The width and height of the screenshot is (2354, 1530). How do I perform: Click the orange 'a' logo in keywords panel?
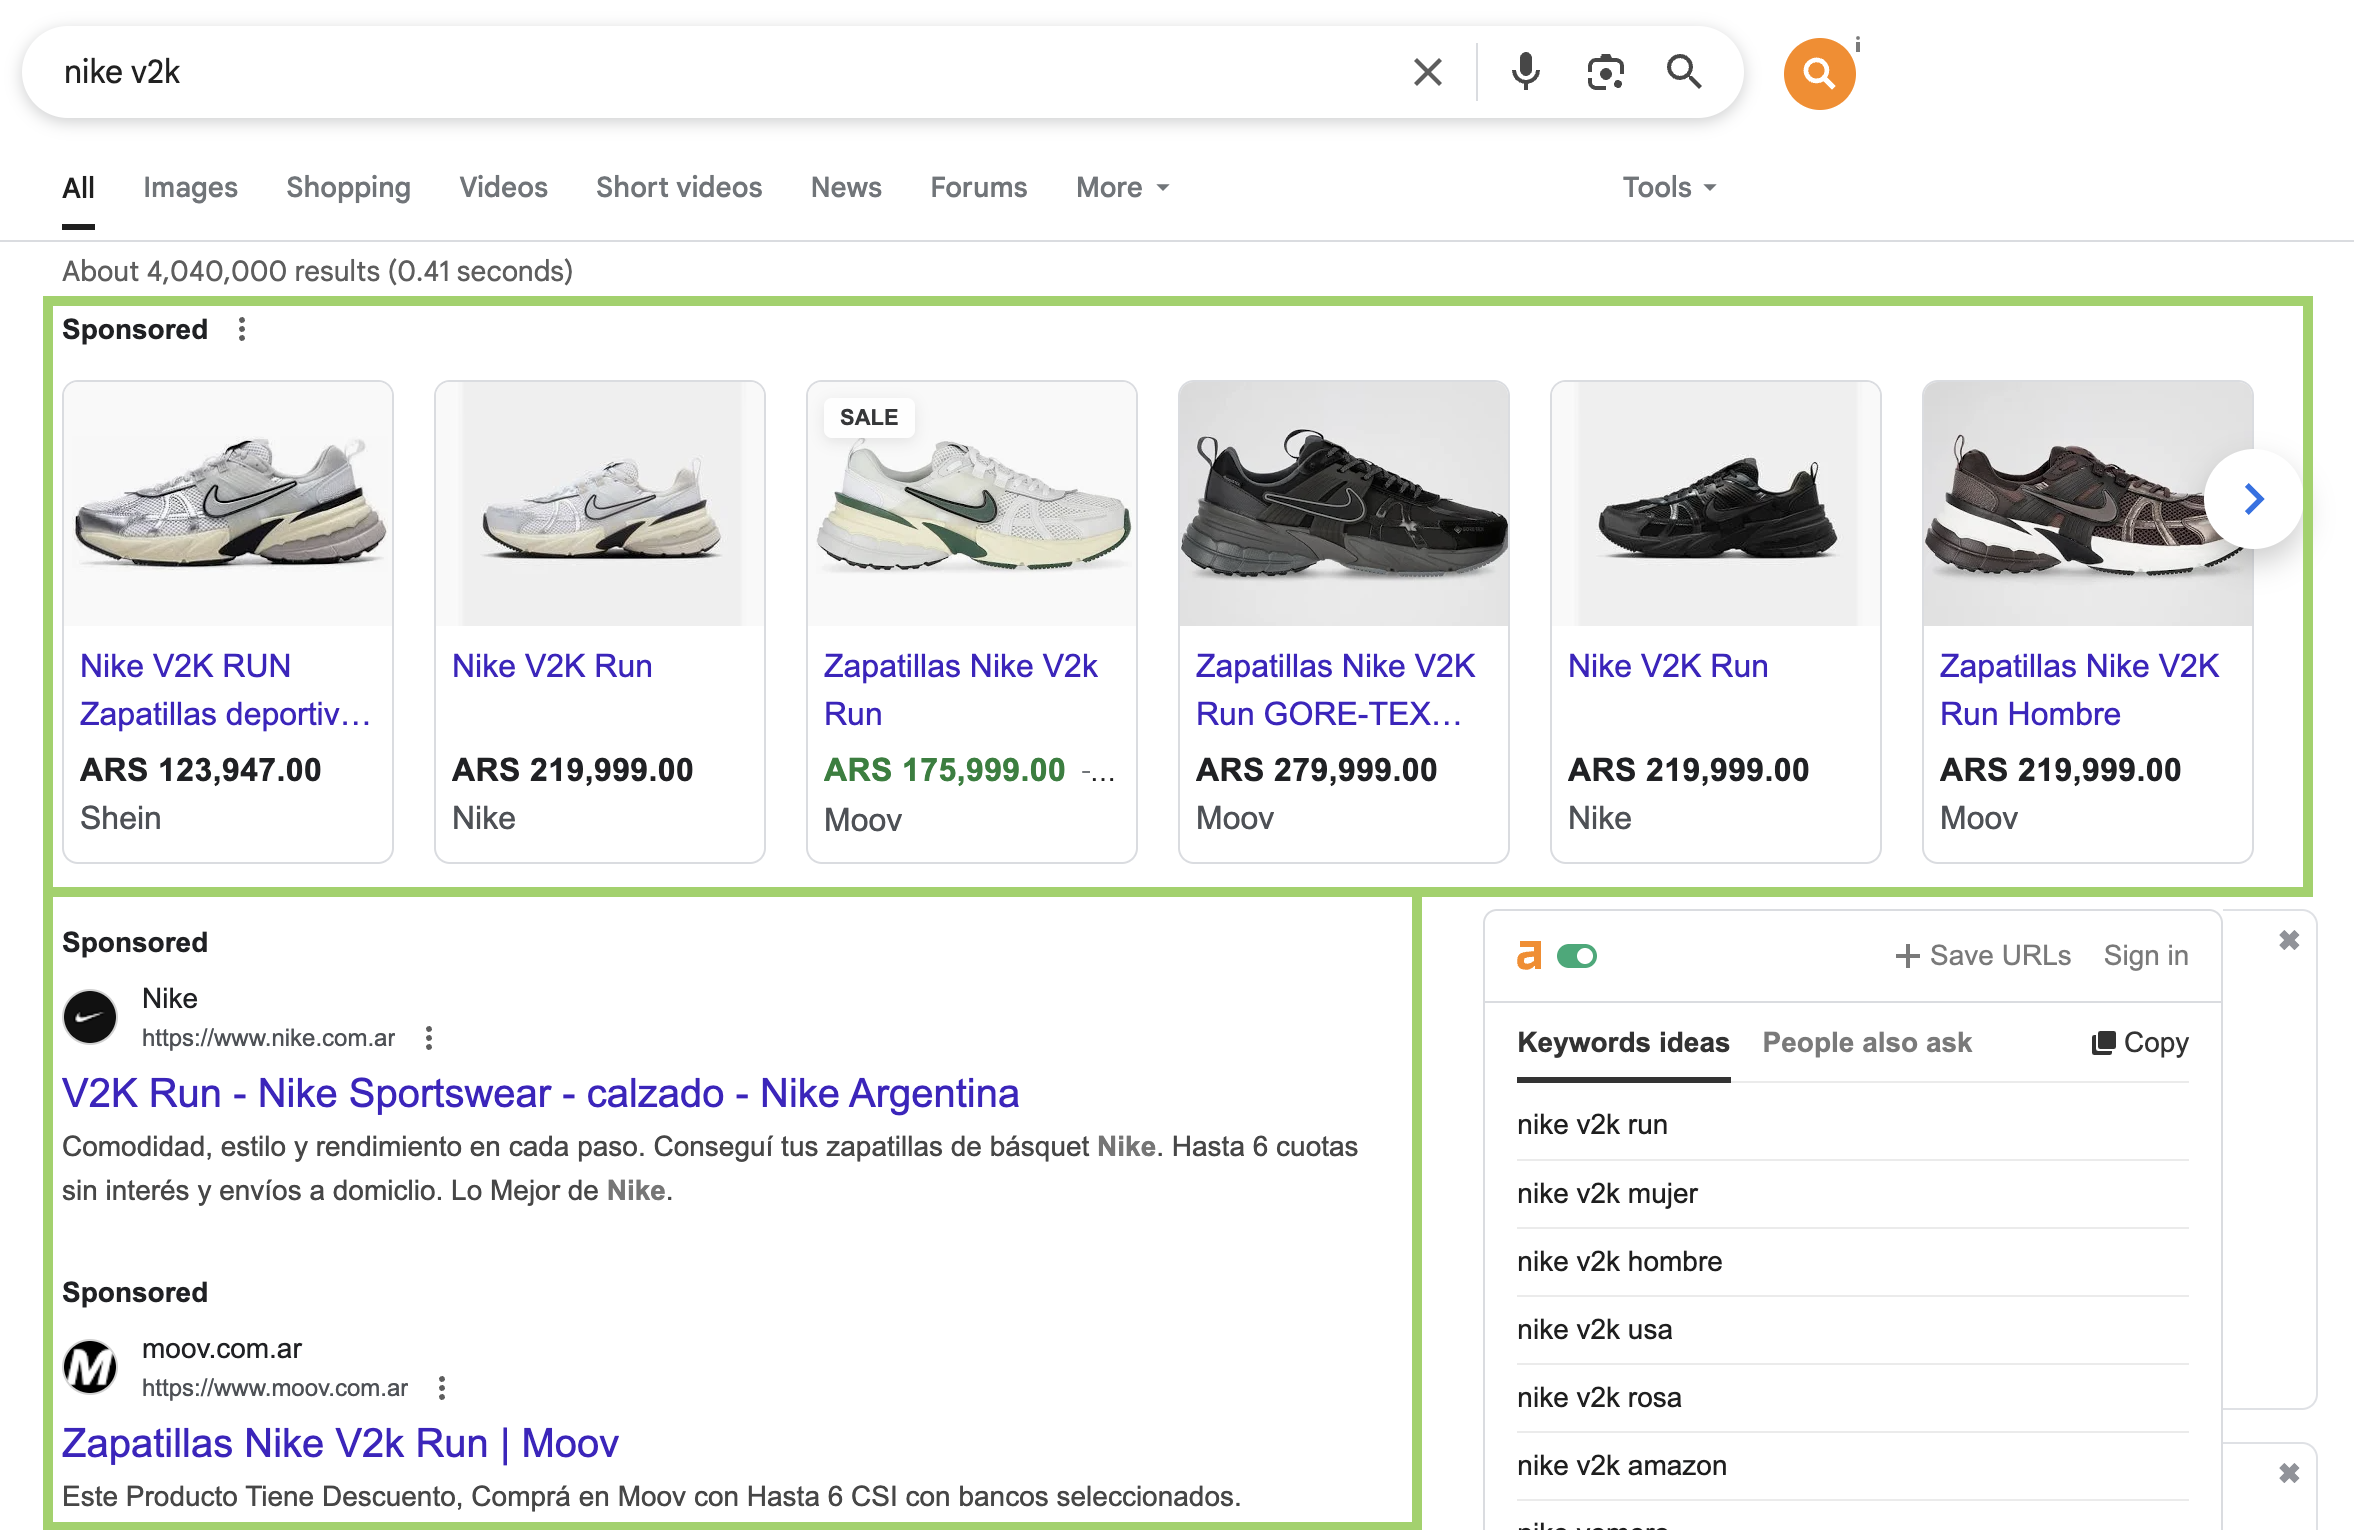[1529, 956]
